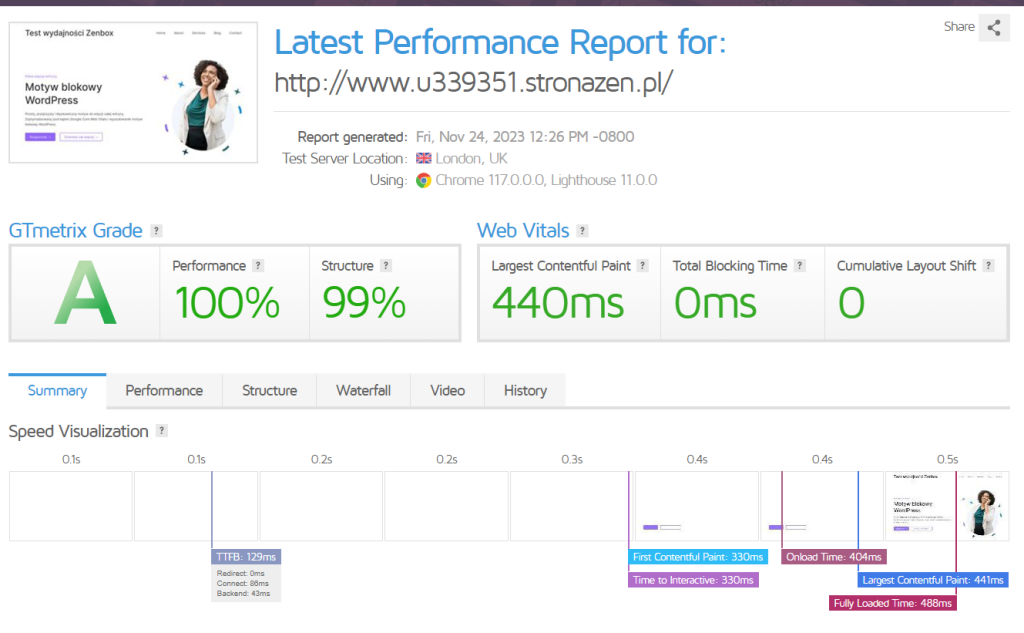This screenshot has height=633, width=1024.
Task: Click help icon beside Performance score
Action: coord(258,266)
